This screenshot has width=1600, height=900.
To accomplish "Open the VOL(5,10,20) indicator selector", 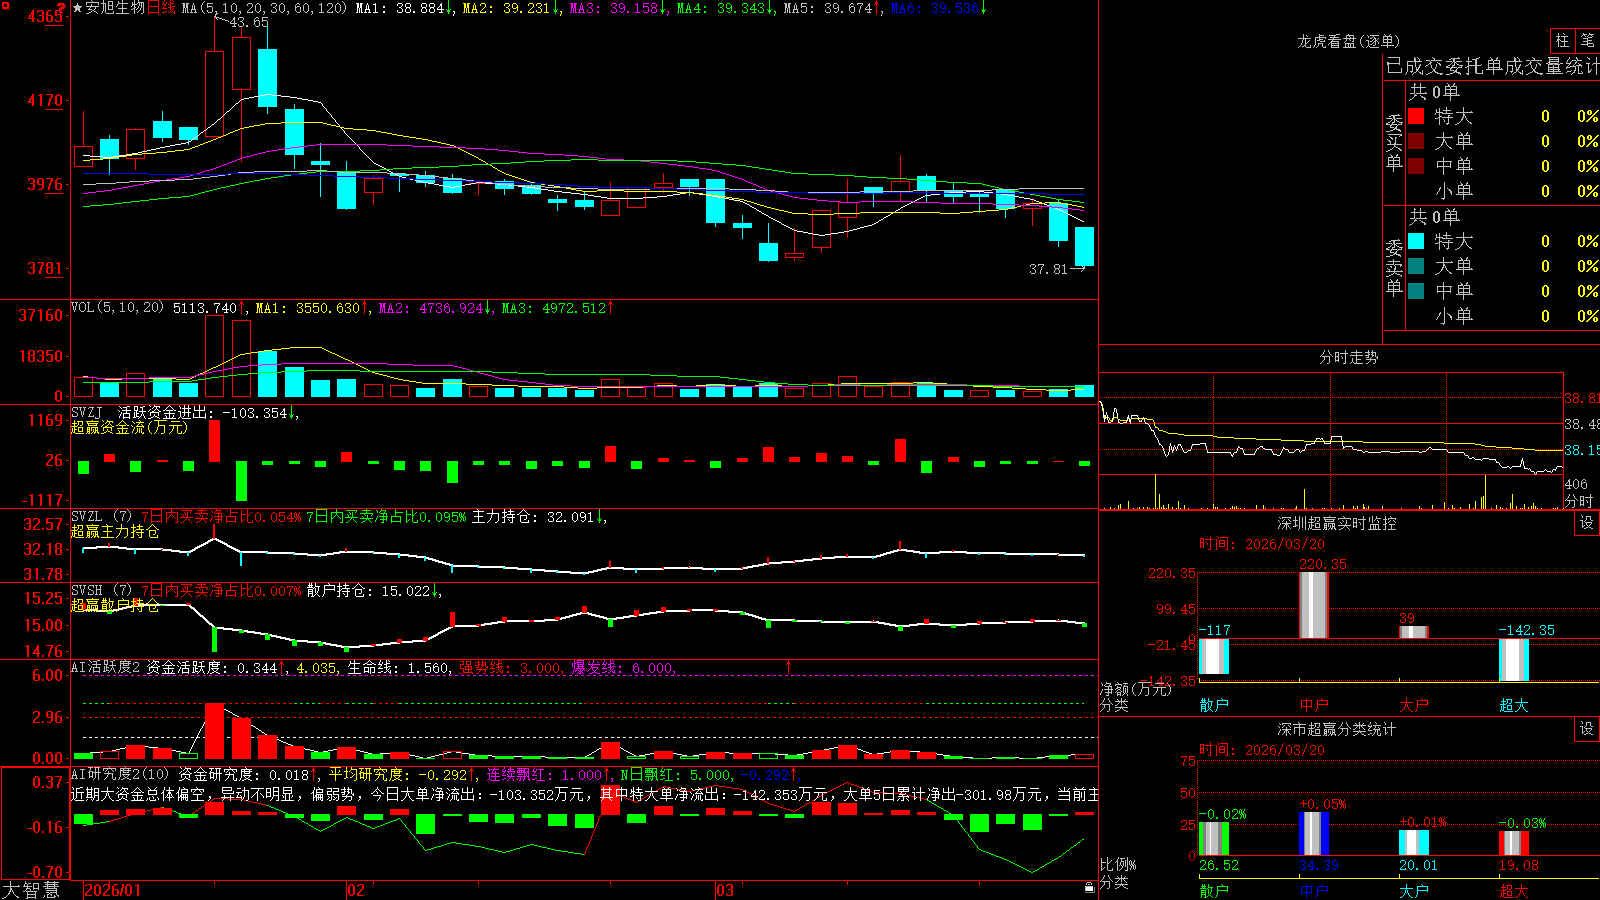I will tap(117, 308).
